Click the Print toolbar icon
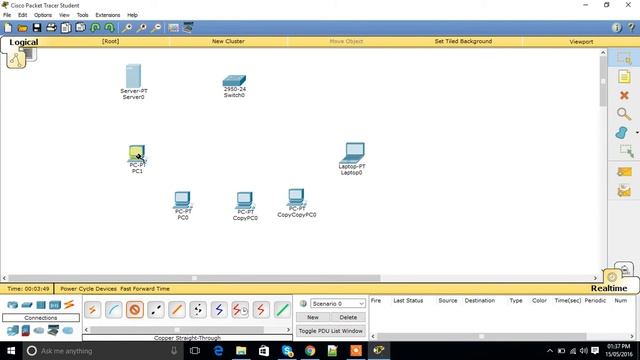 [x=51, y=28]
